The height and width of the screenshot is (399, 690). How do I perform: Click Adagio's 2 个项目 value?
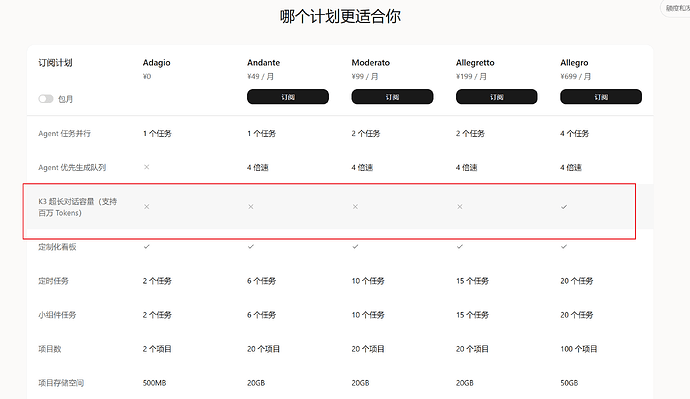tap(157, 349)
